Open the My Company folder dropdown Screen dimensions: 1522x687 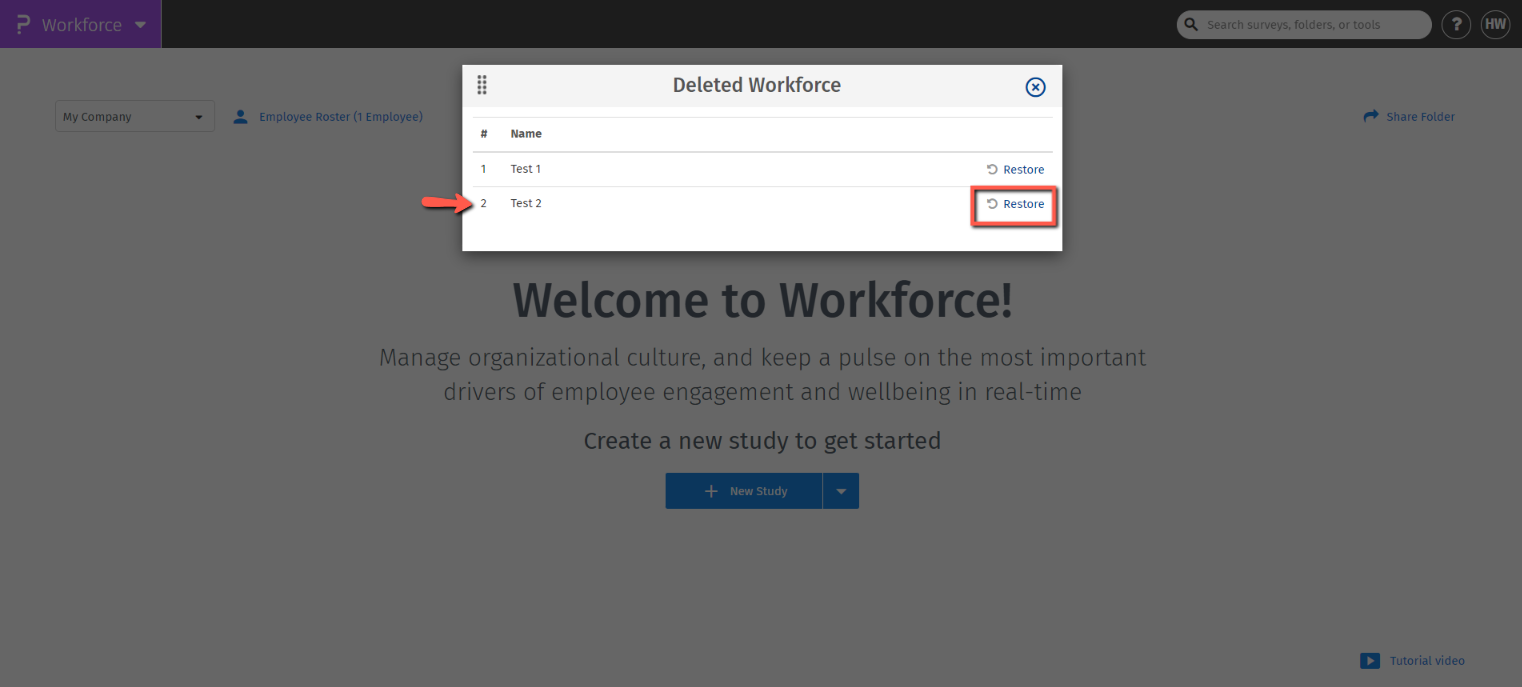[x=135, y=117]
